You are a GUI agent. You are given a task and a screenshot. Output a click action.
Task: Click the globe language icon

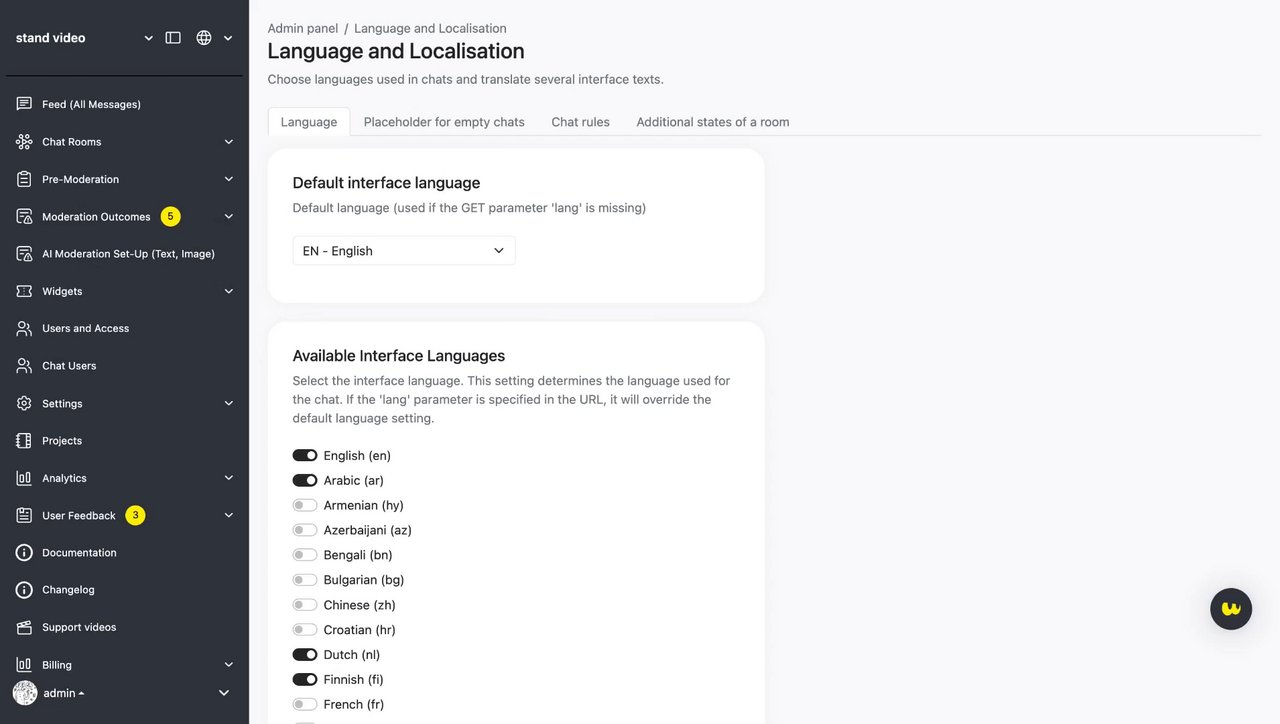pos(204,38)
